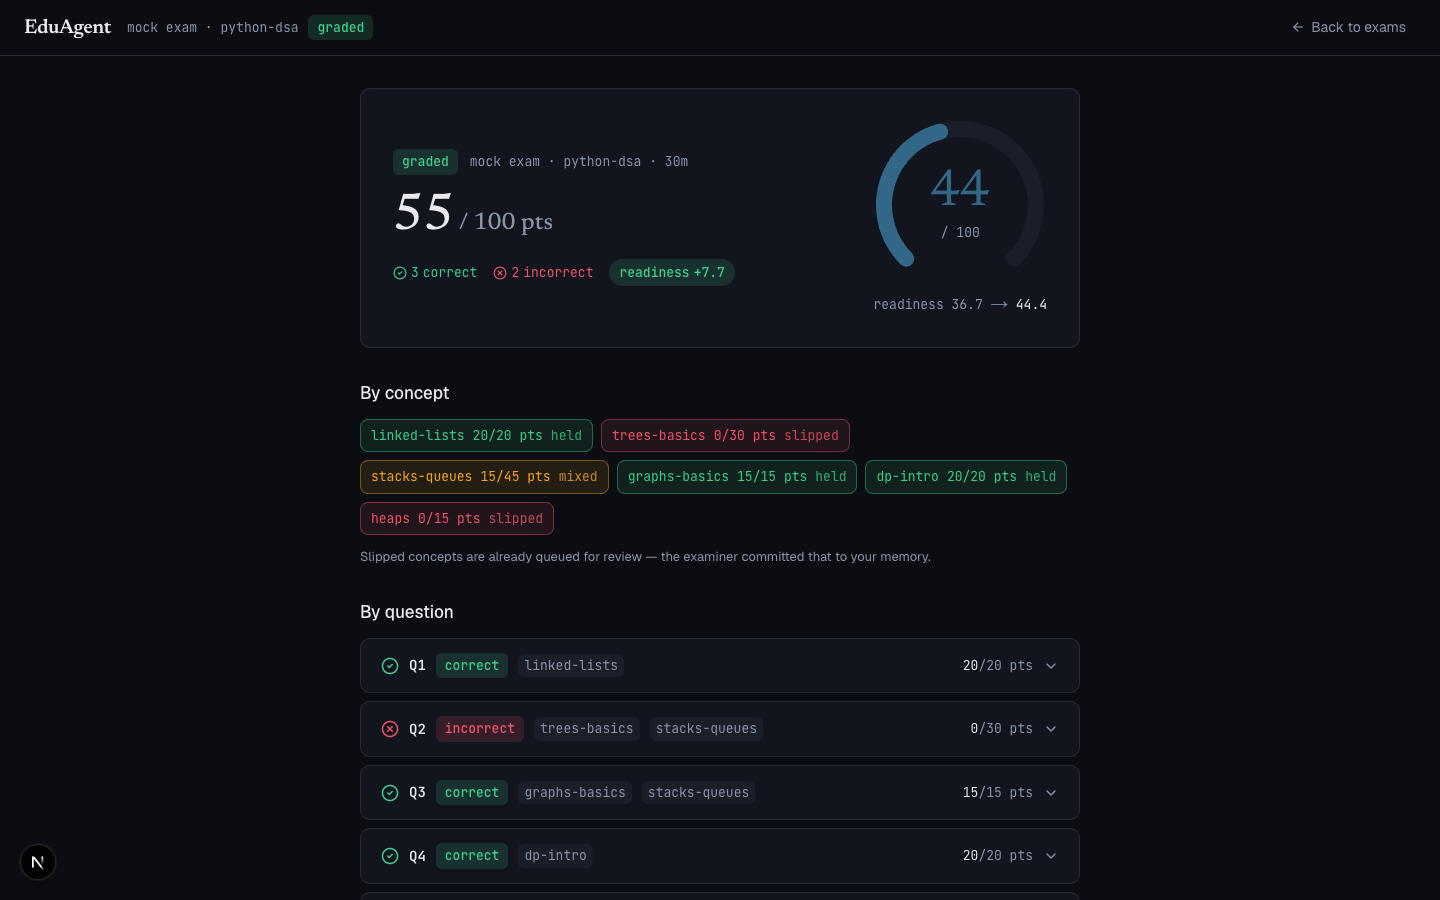Click the check icon beside 3 correct
Screen dimensions: 1440x900
pos(400,273)
